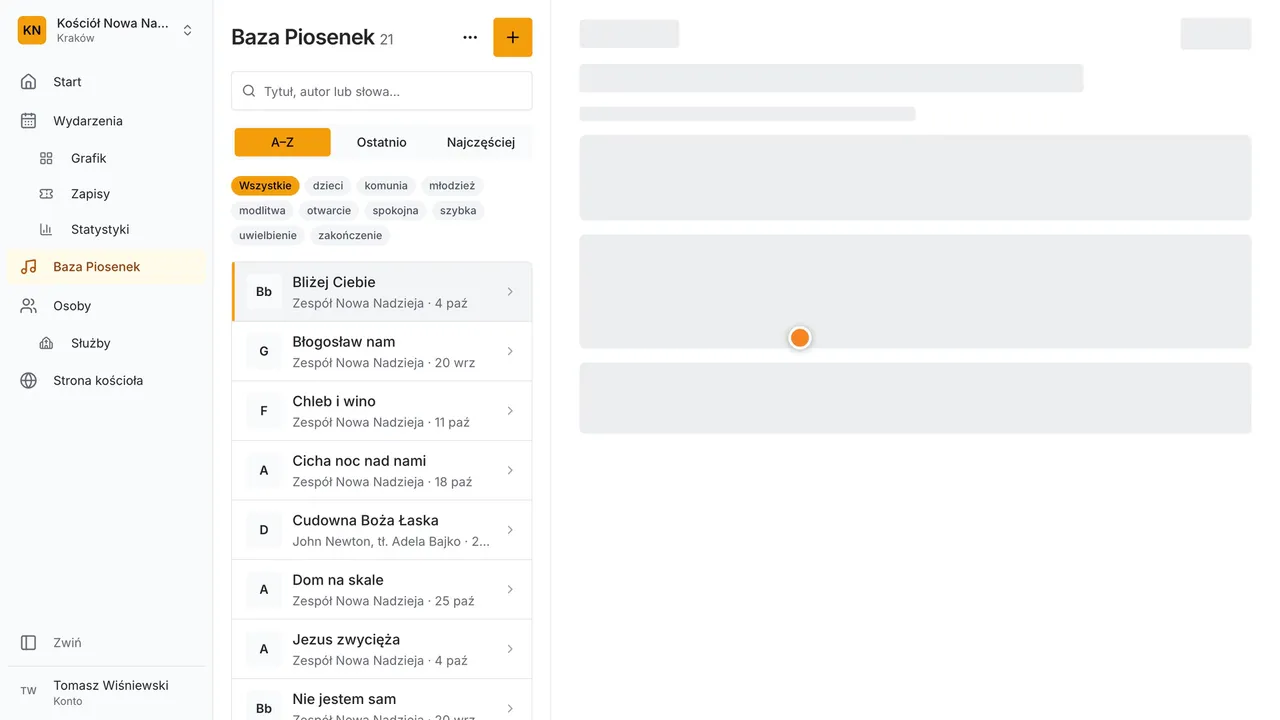Expand Chleb i wino song chevron
Viewport: 1280px width, 720px height.
coord(510,411)
